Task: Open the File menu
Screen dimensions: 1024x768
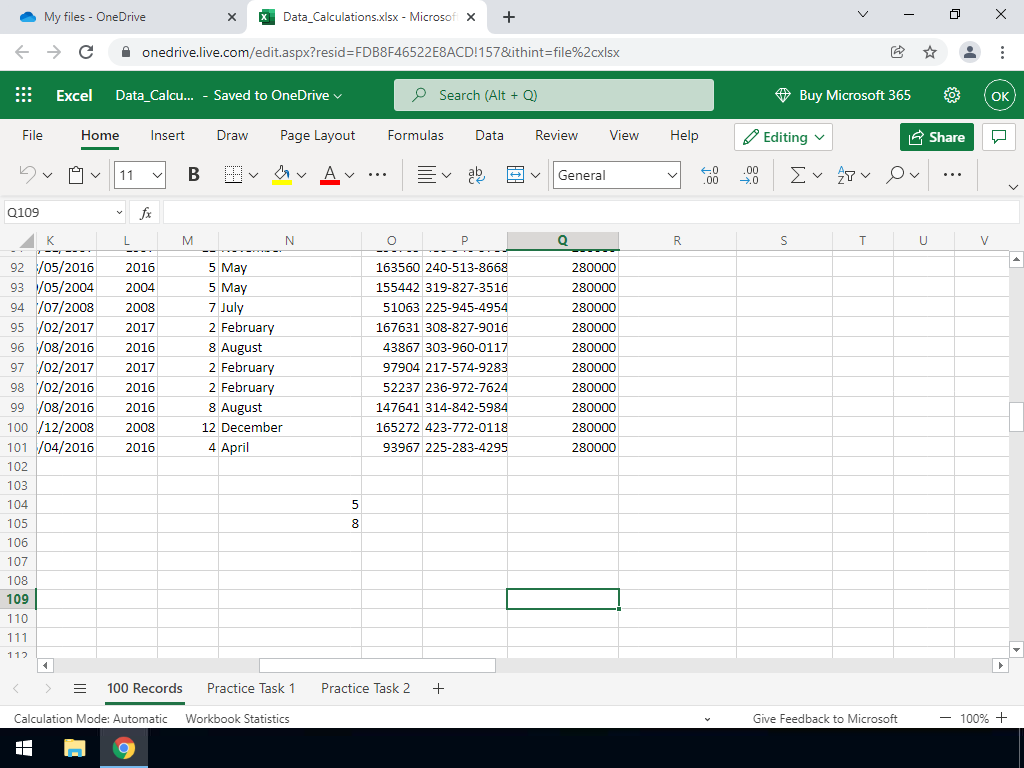Action: pos(32,135)
